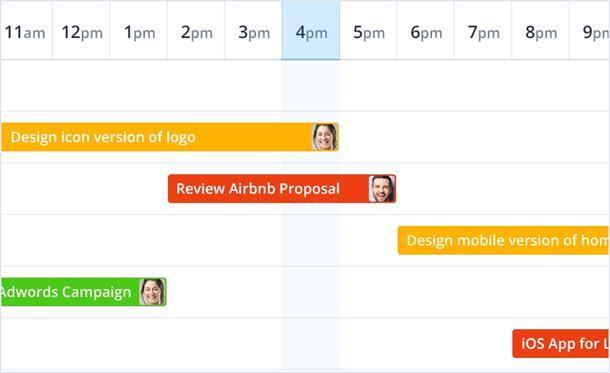Click the 3pm time header
This screenshot has height=373, width=610.
[253, 30]
